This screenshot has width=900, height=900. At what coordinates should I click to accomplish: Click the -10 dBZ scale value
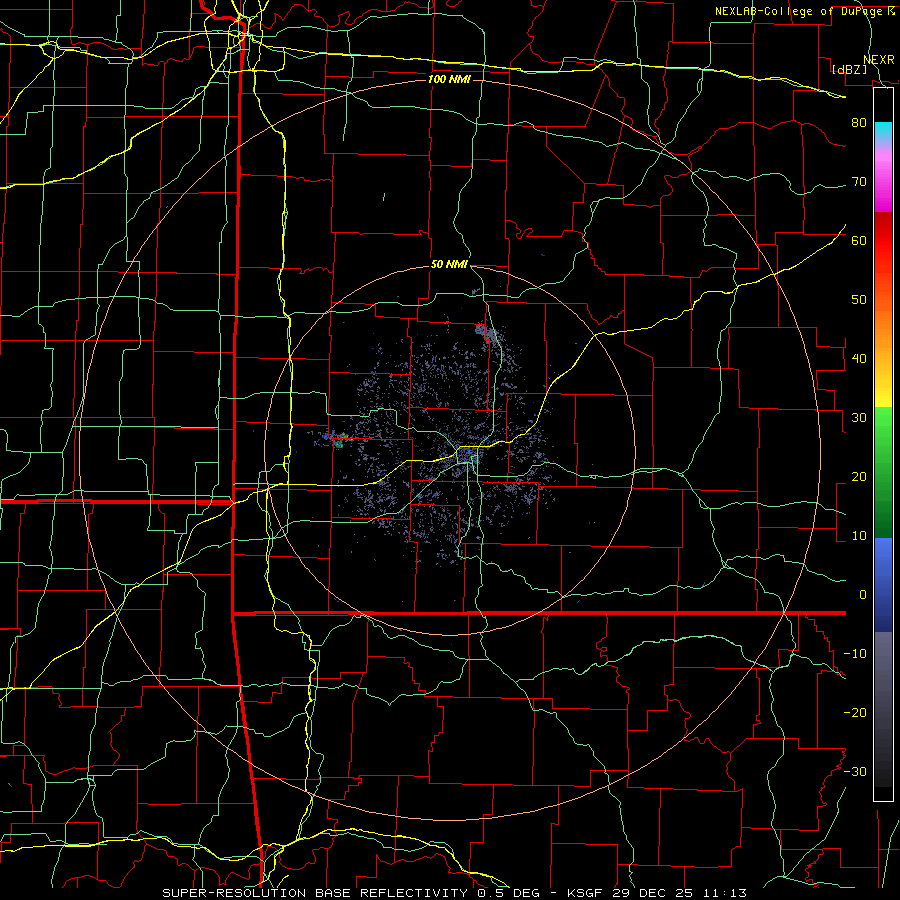click(x=855, y=654)
